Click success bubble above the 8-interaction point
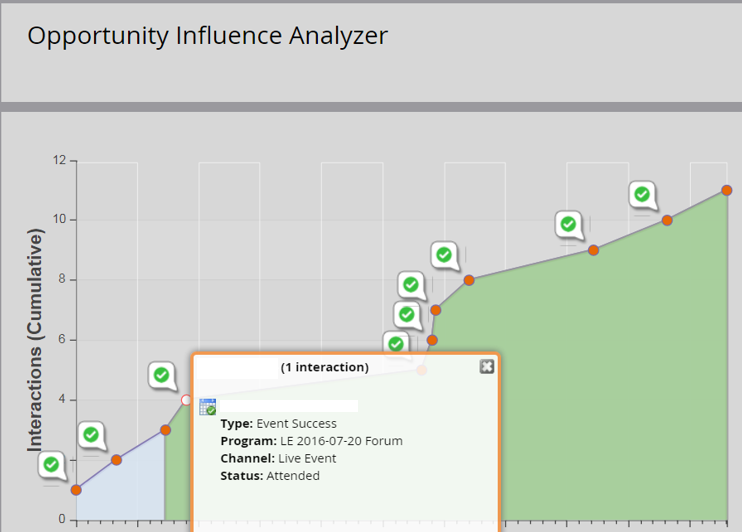 (x=444, y=255)
